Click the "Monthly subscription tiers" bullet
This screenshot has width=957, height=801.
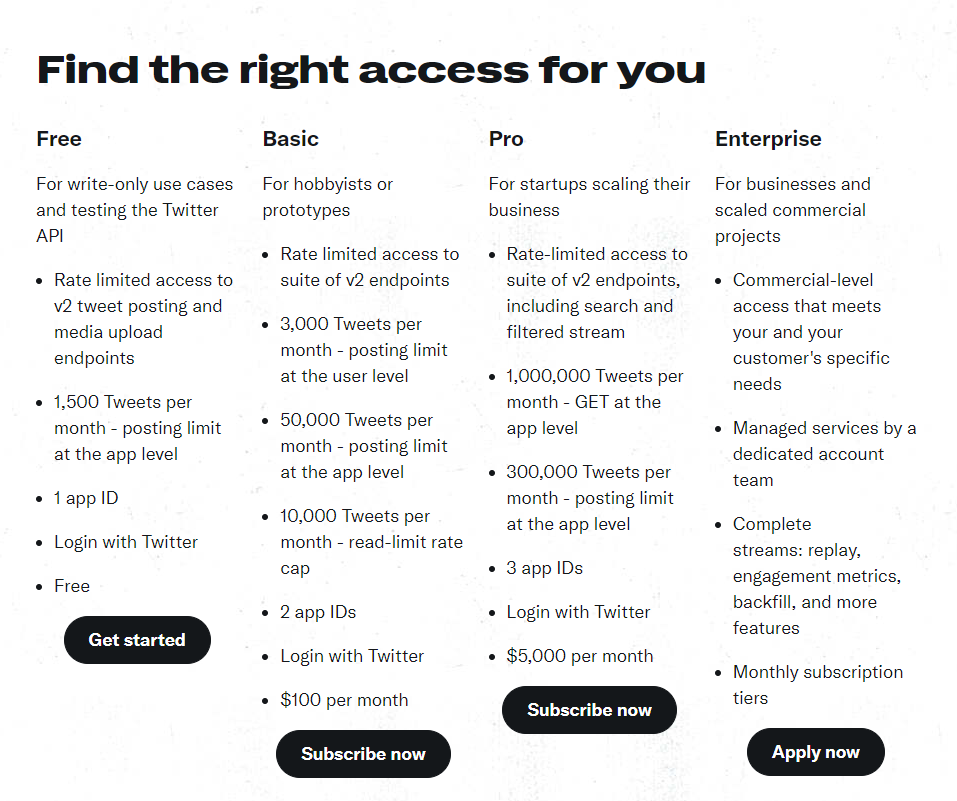(x=817, y=685)
